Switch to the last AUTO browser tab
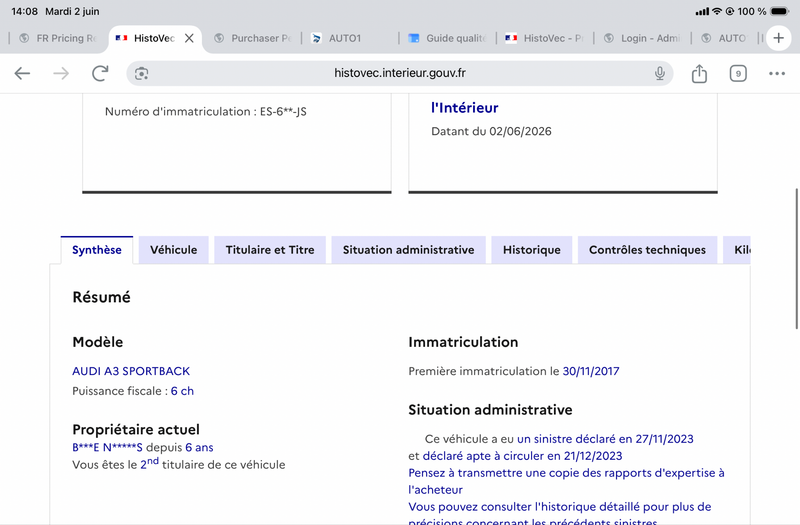The width and height of the screenshot is (800, 525). 724,38
